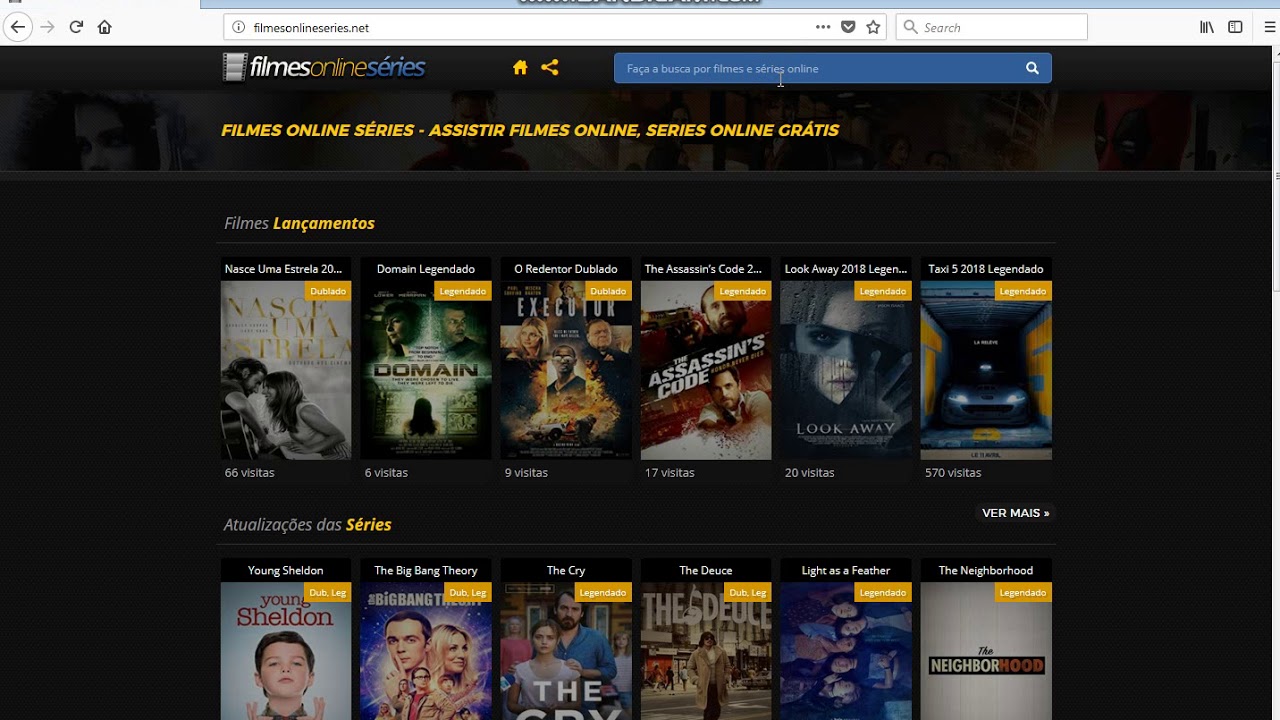Click the 66 visitas text
The image size is (1280, 720).
249,473
